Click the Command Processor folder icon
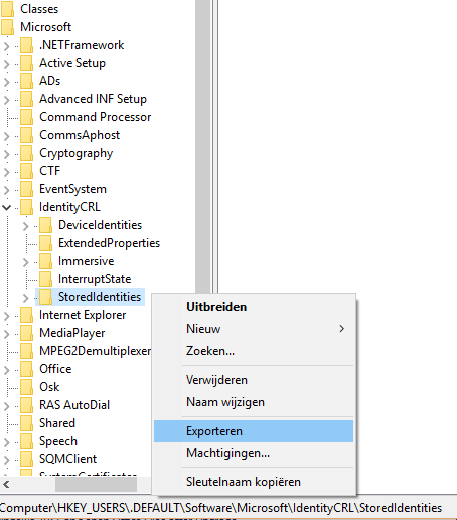457x520 pixels. tap(26, 117)
